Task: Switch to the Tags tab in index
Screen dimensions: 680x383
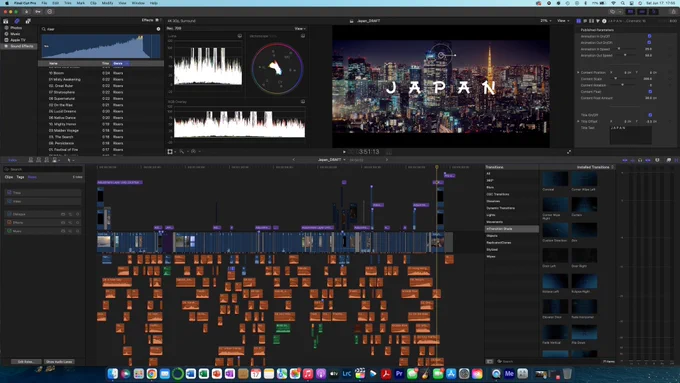Action: (20, 177)
